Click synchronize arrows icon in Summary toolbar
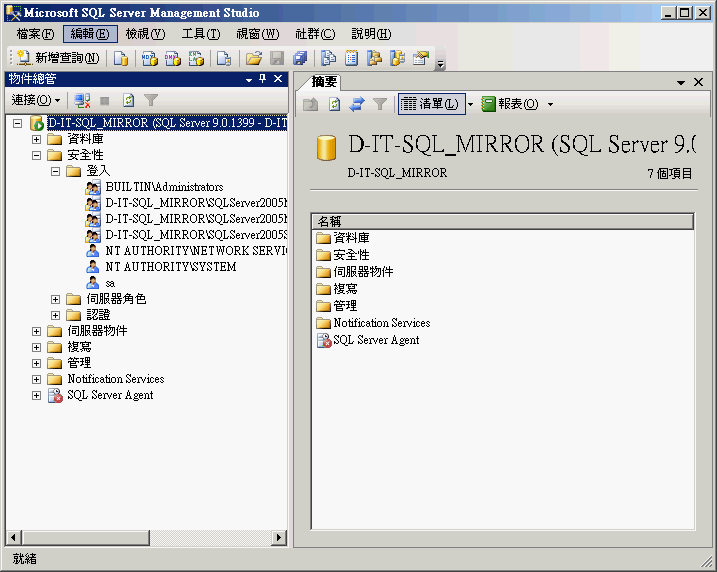 357,104
